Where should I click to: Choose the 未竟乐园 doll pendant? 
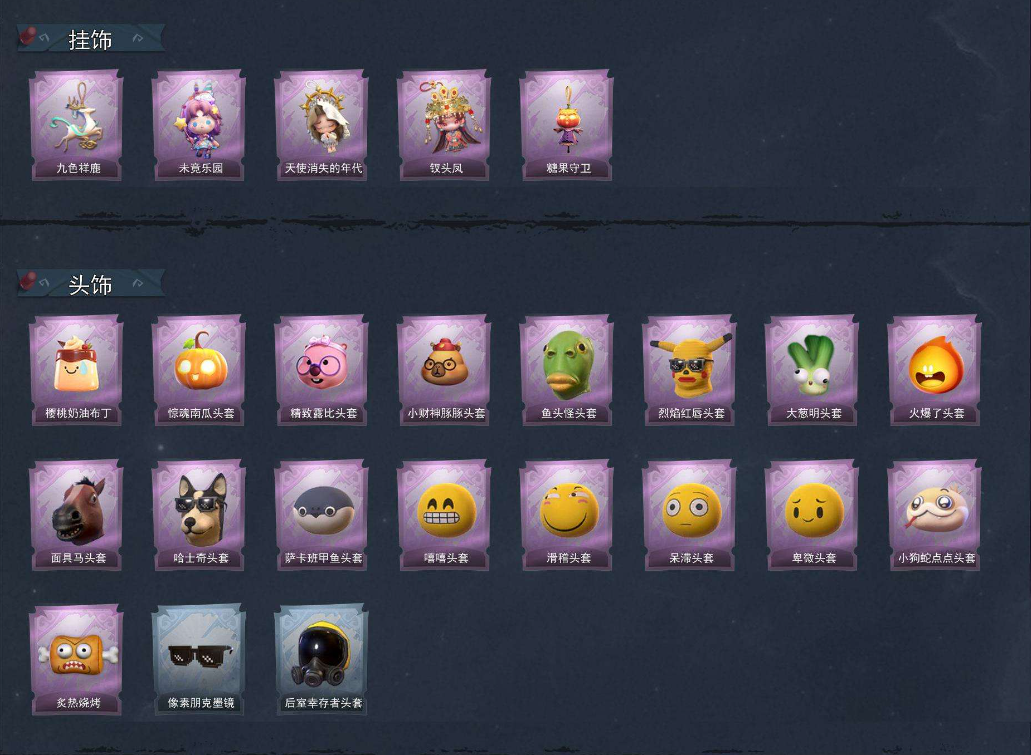(199, 125)
